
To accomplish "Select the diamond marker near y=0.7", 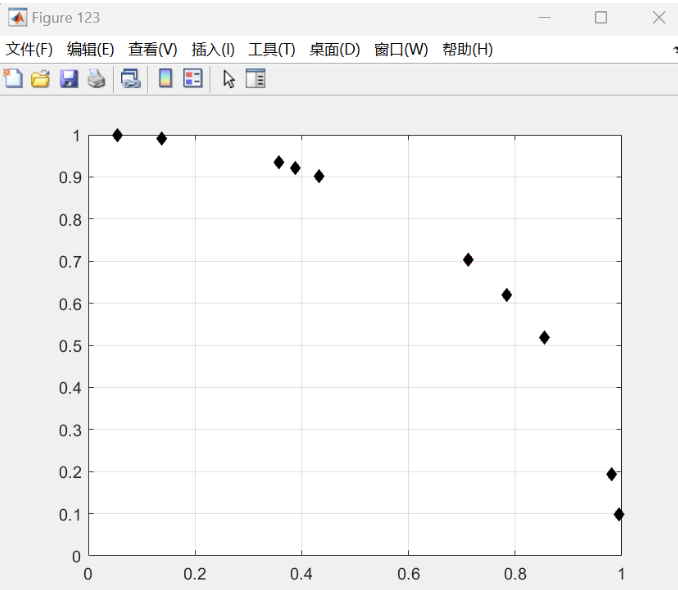I will click(x=468, y=260).
